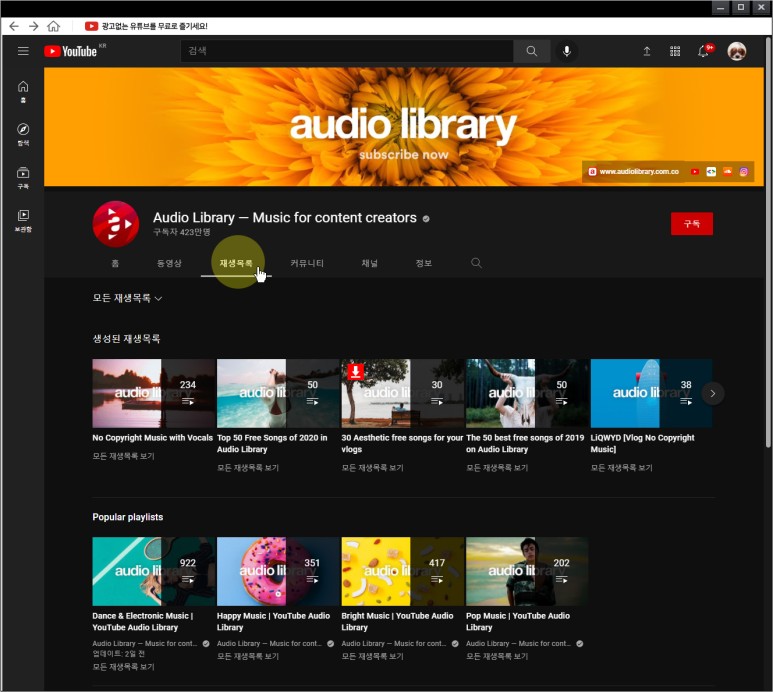This screenshot has height=692, width=773.
Task: Click the channel name Audio Library heading
Action: pos(284,217)
